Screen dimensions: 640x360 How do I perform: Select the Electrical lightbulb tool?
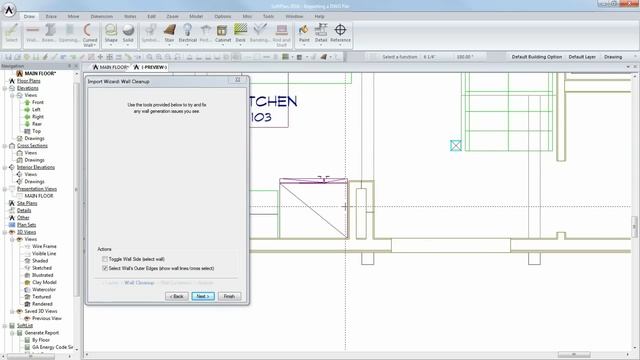187,33
